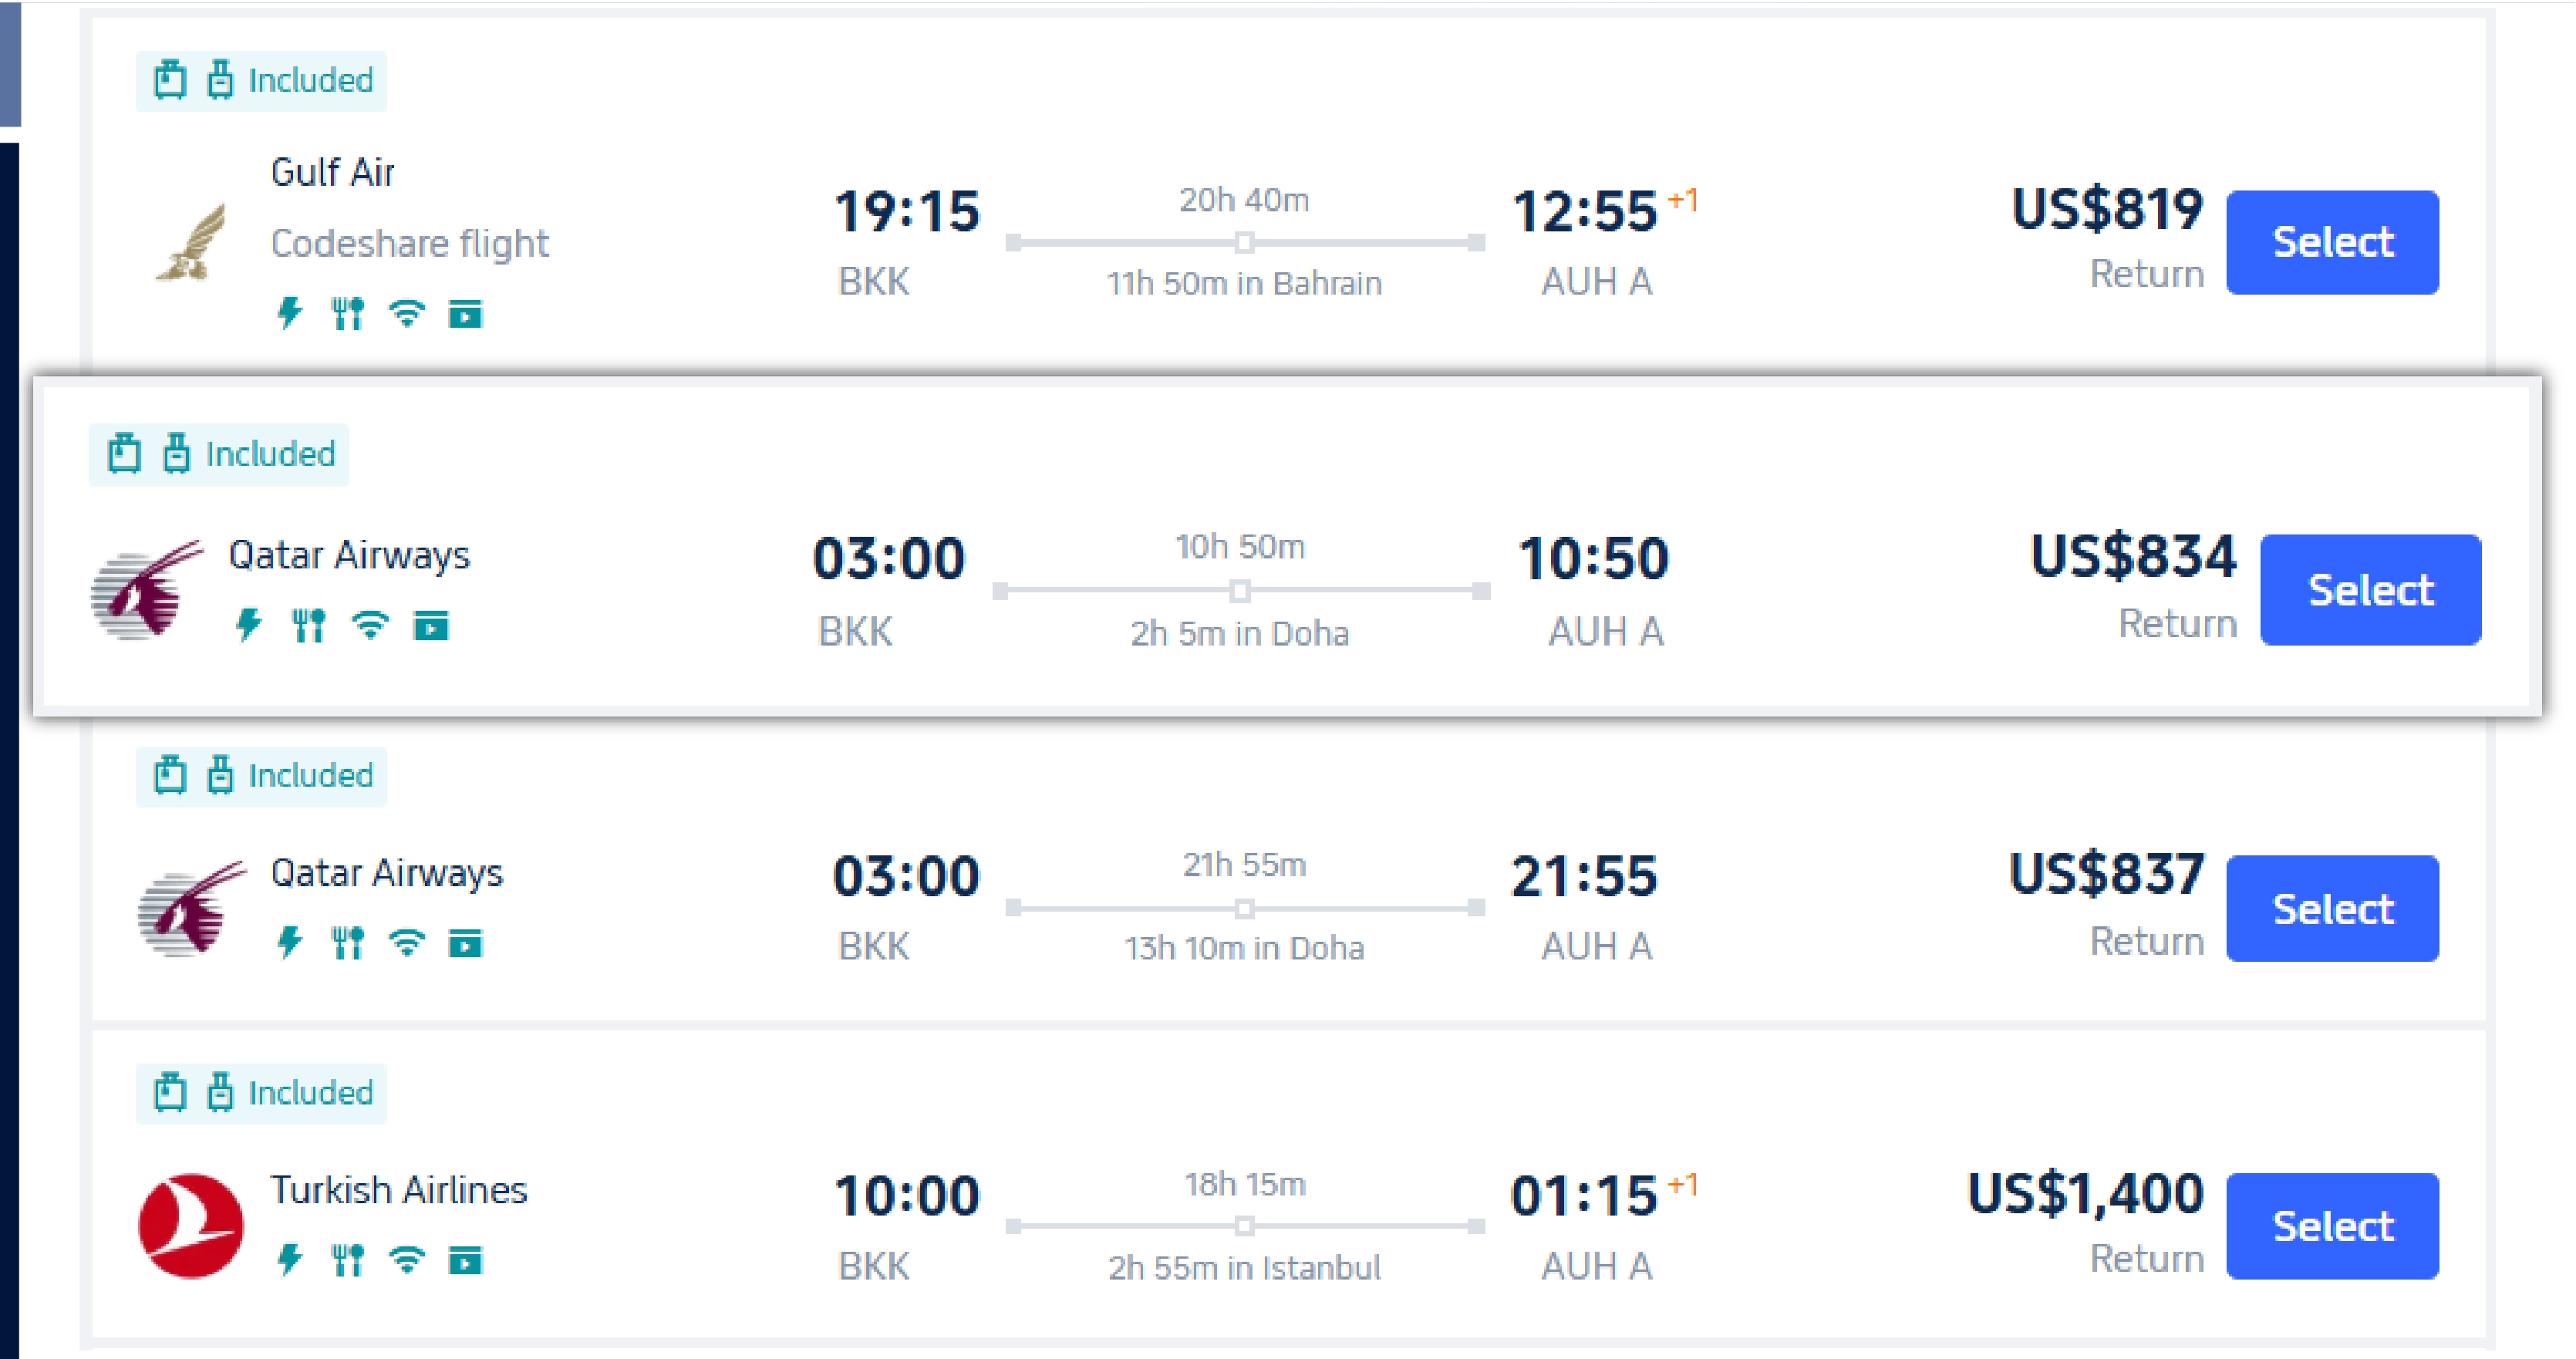Click the in-flight WiFi icon on Gulf Air flight
Screen dimensions: 2576x1359
[x=407, y=314]
